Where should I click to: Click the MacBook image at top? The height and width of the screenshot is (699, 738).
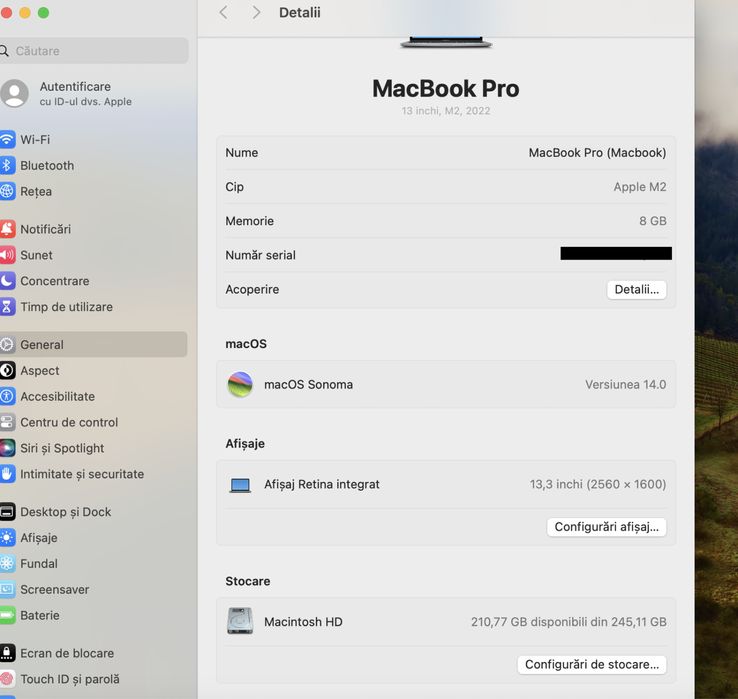coord(446,42)
